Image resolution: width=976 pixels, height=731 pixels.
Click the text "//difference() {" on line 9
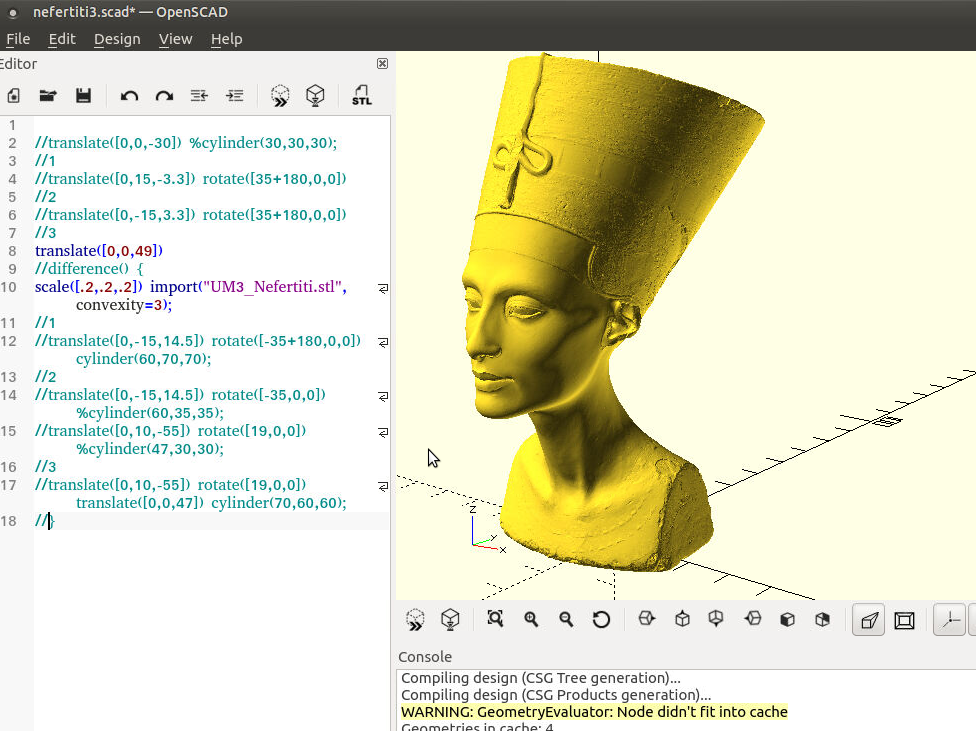[x=89, y=269]
